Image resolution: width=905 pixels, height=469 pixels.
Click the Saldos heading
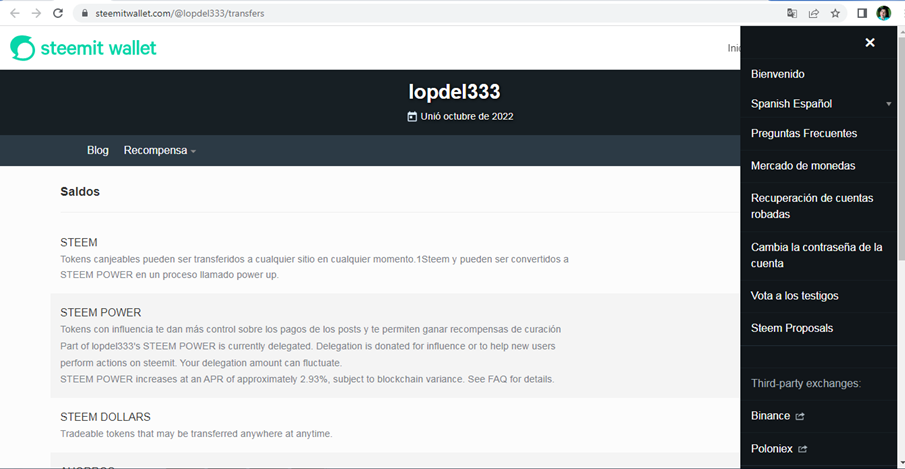click(x=80, y=192)
